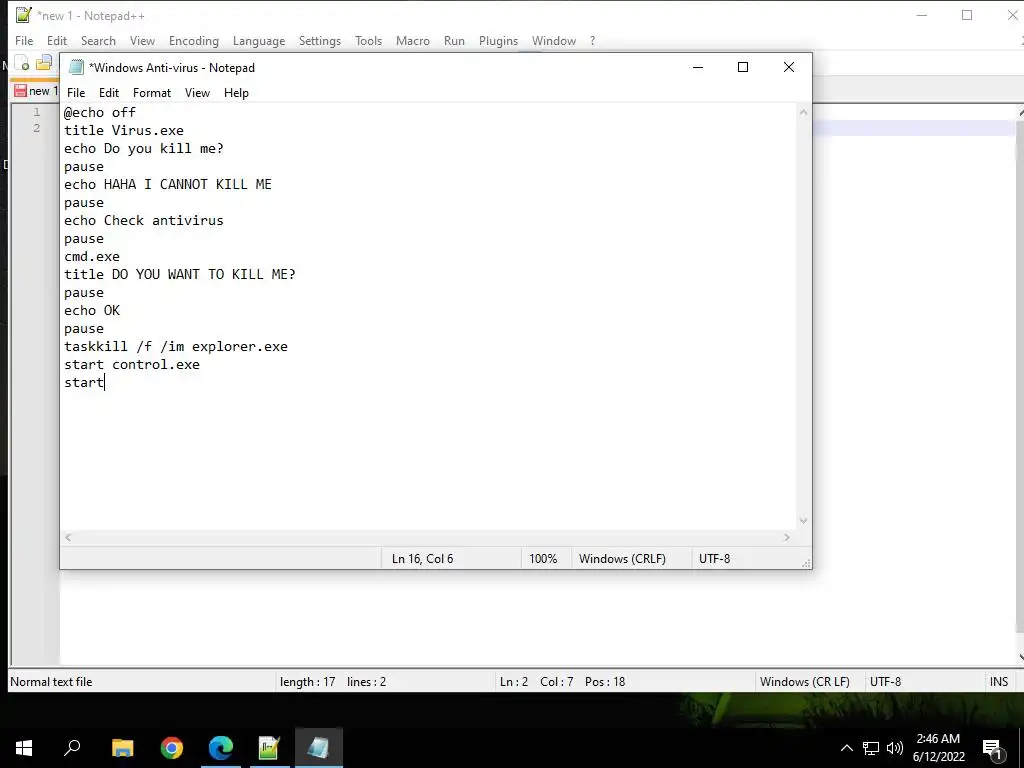
Task: Click 'Windows (CRLF)' in Notepad status bar
Action: 622,559
